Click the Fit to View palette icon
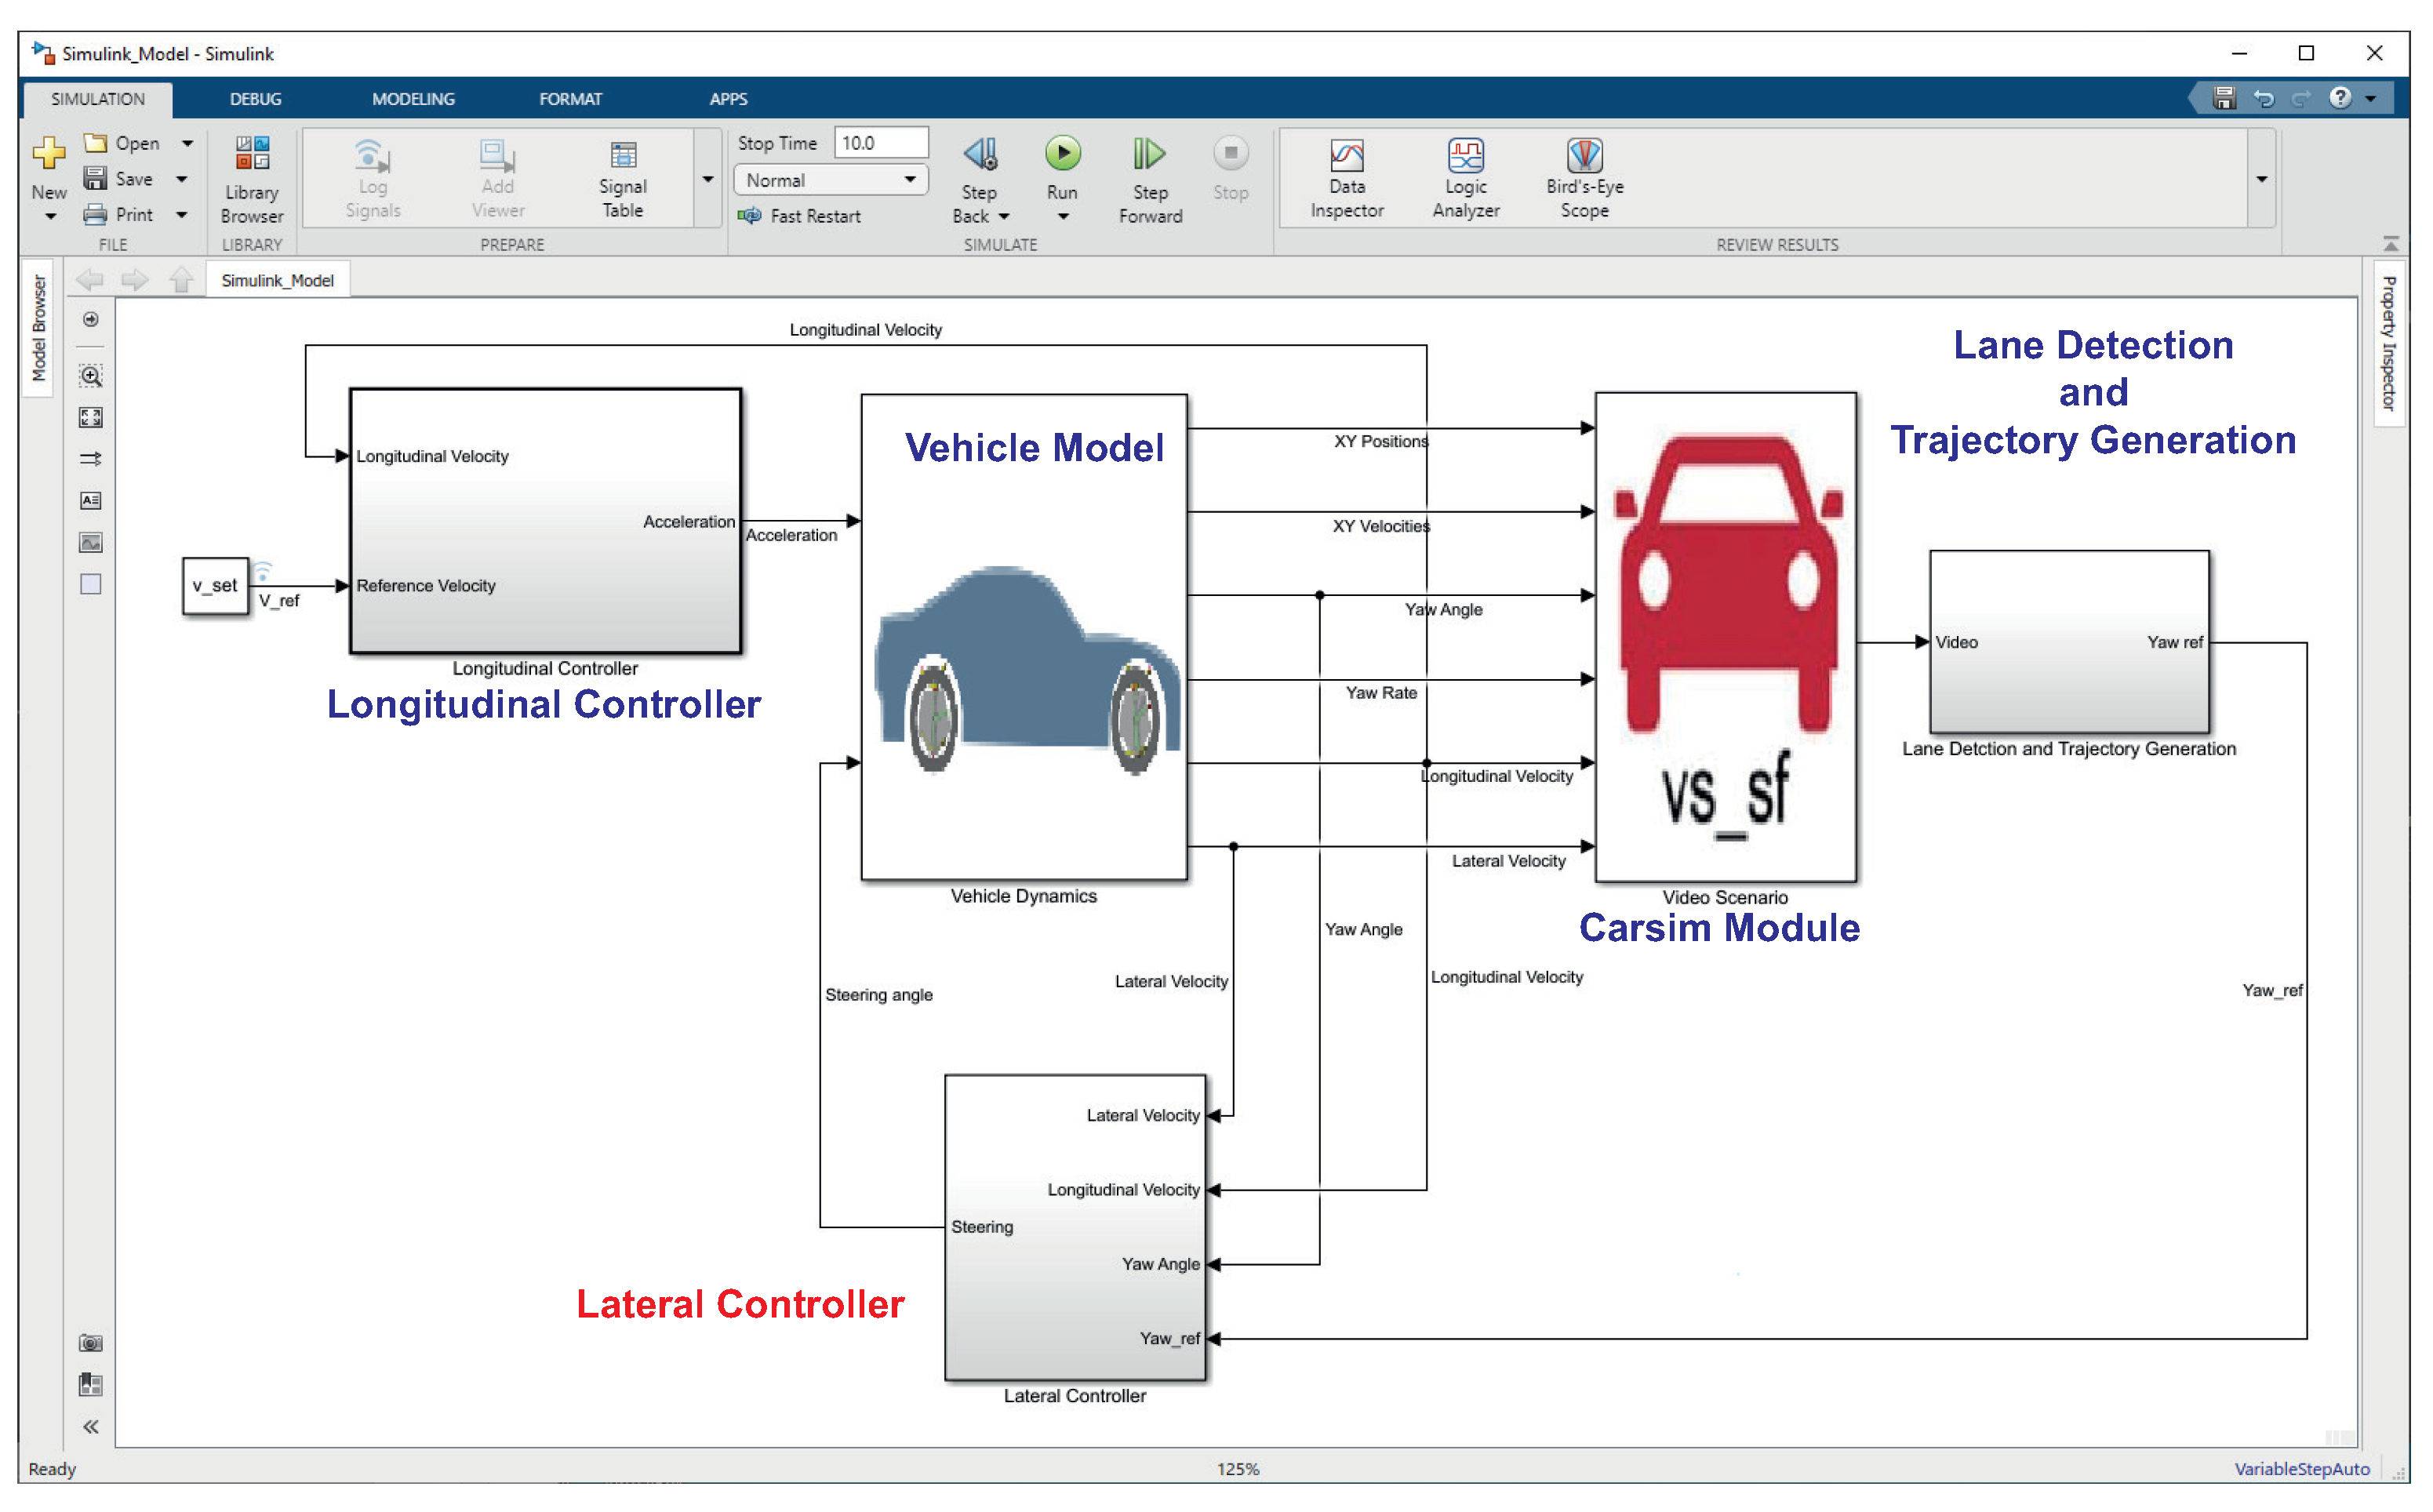 (91, 418)
